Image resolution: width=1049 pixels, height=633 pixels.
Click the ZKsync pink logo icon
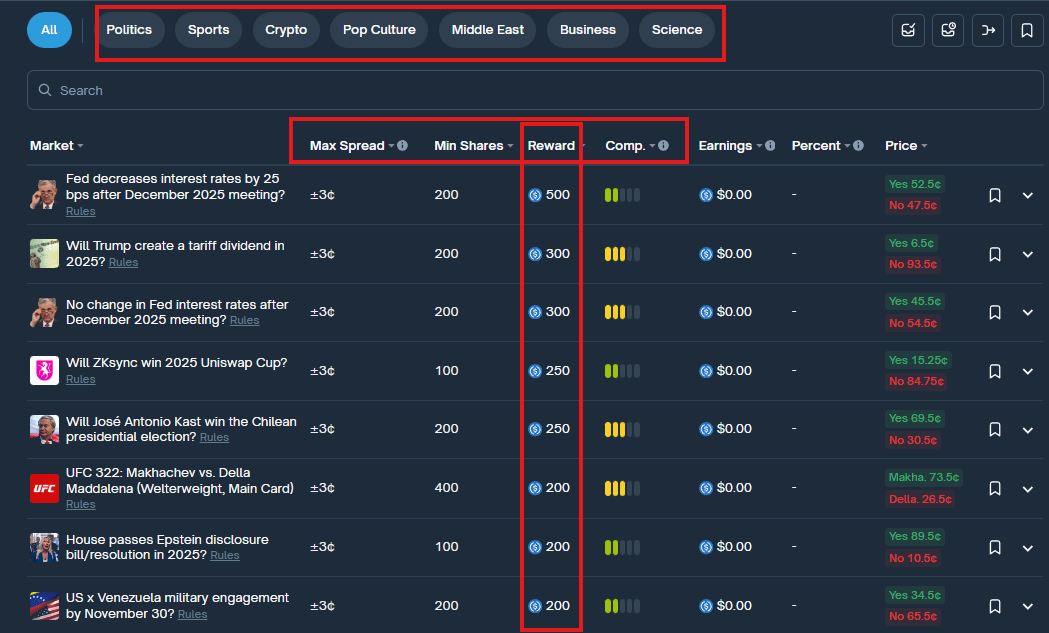pyautogui.click(x=44, y=370)
